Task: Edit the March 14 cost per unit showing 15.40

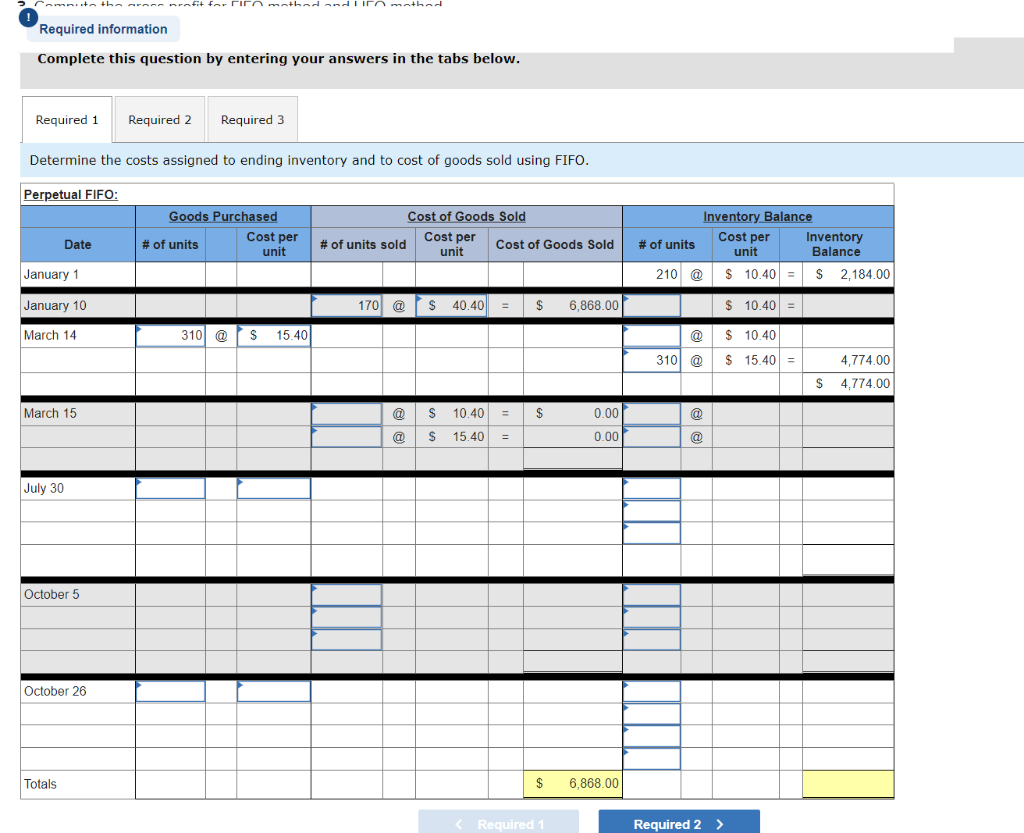Action: click(273, 335)
